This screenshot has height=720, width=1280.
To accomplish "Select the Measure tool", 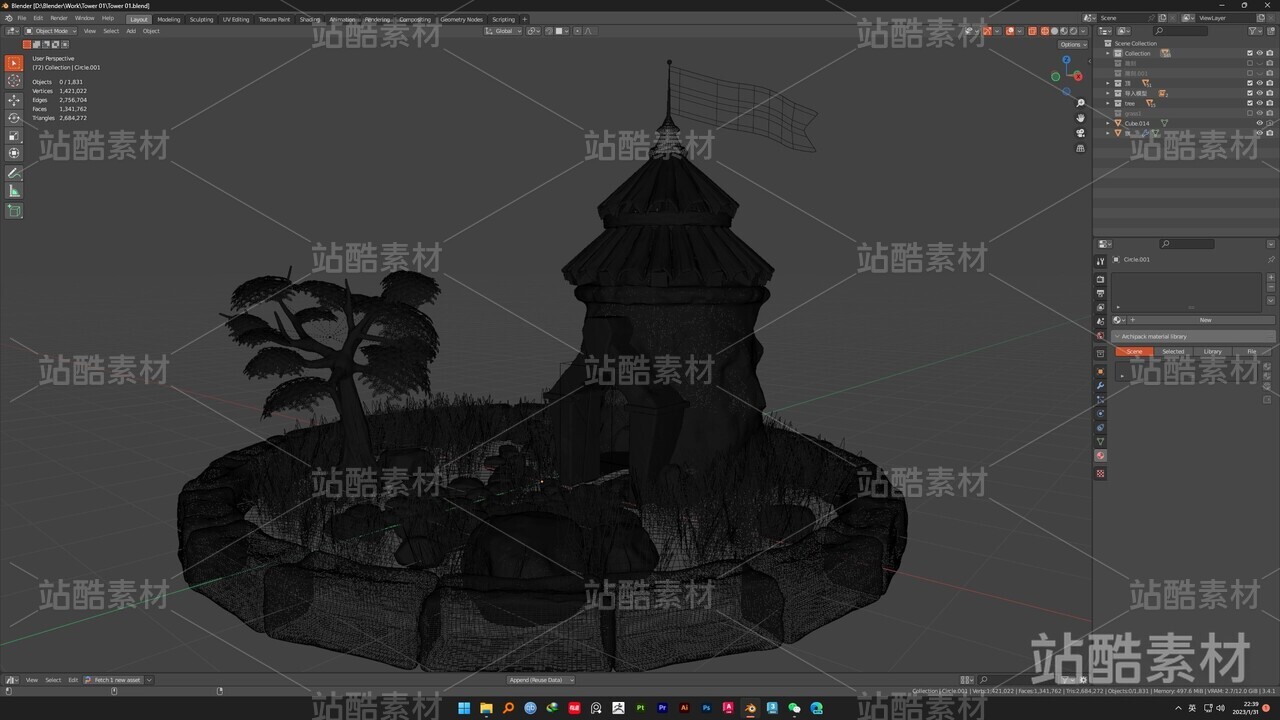I will (x=14, y=191).
